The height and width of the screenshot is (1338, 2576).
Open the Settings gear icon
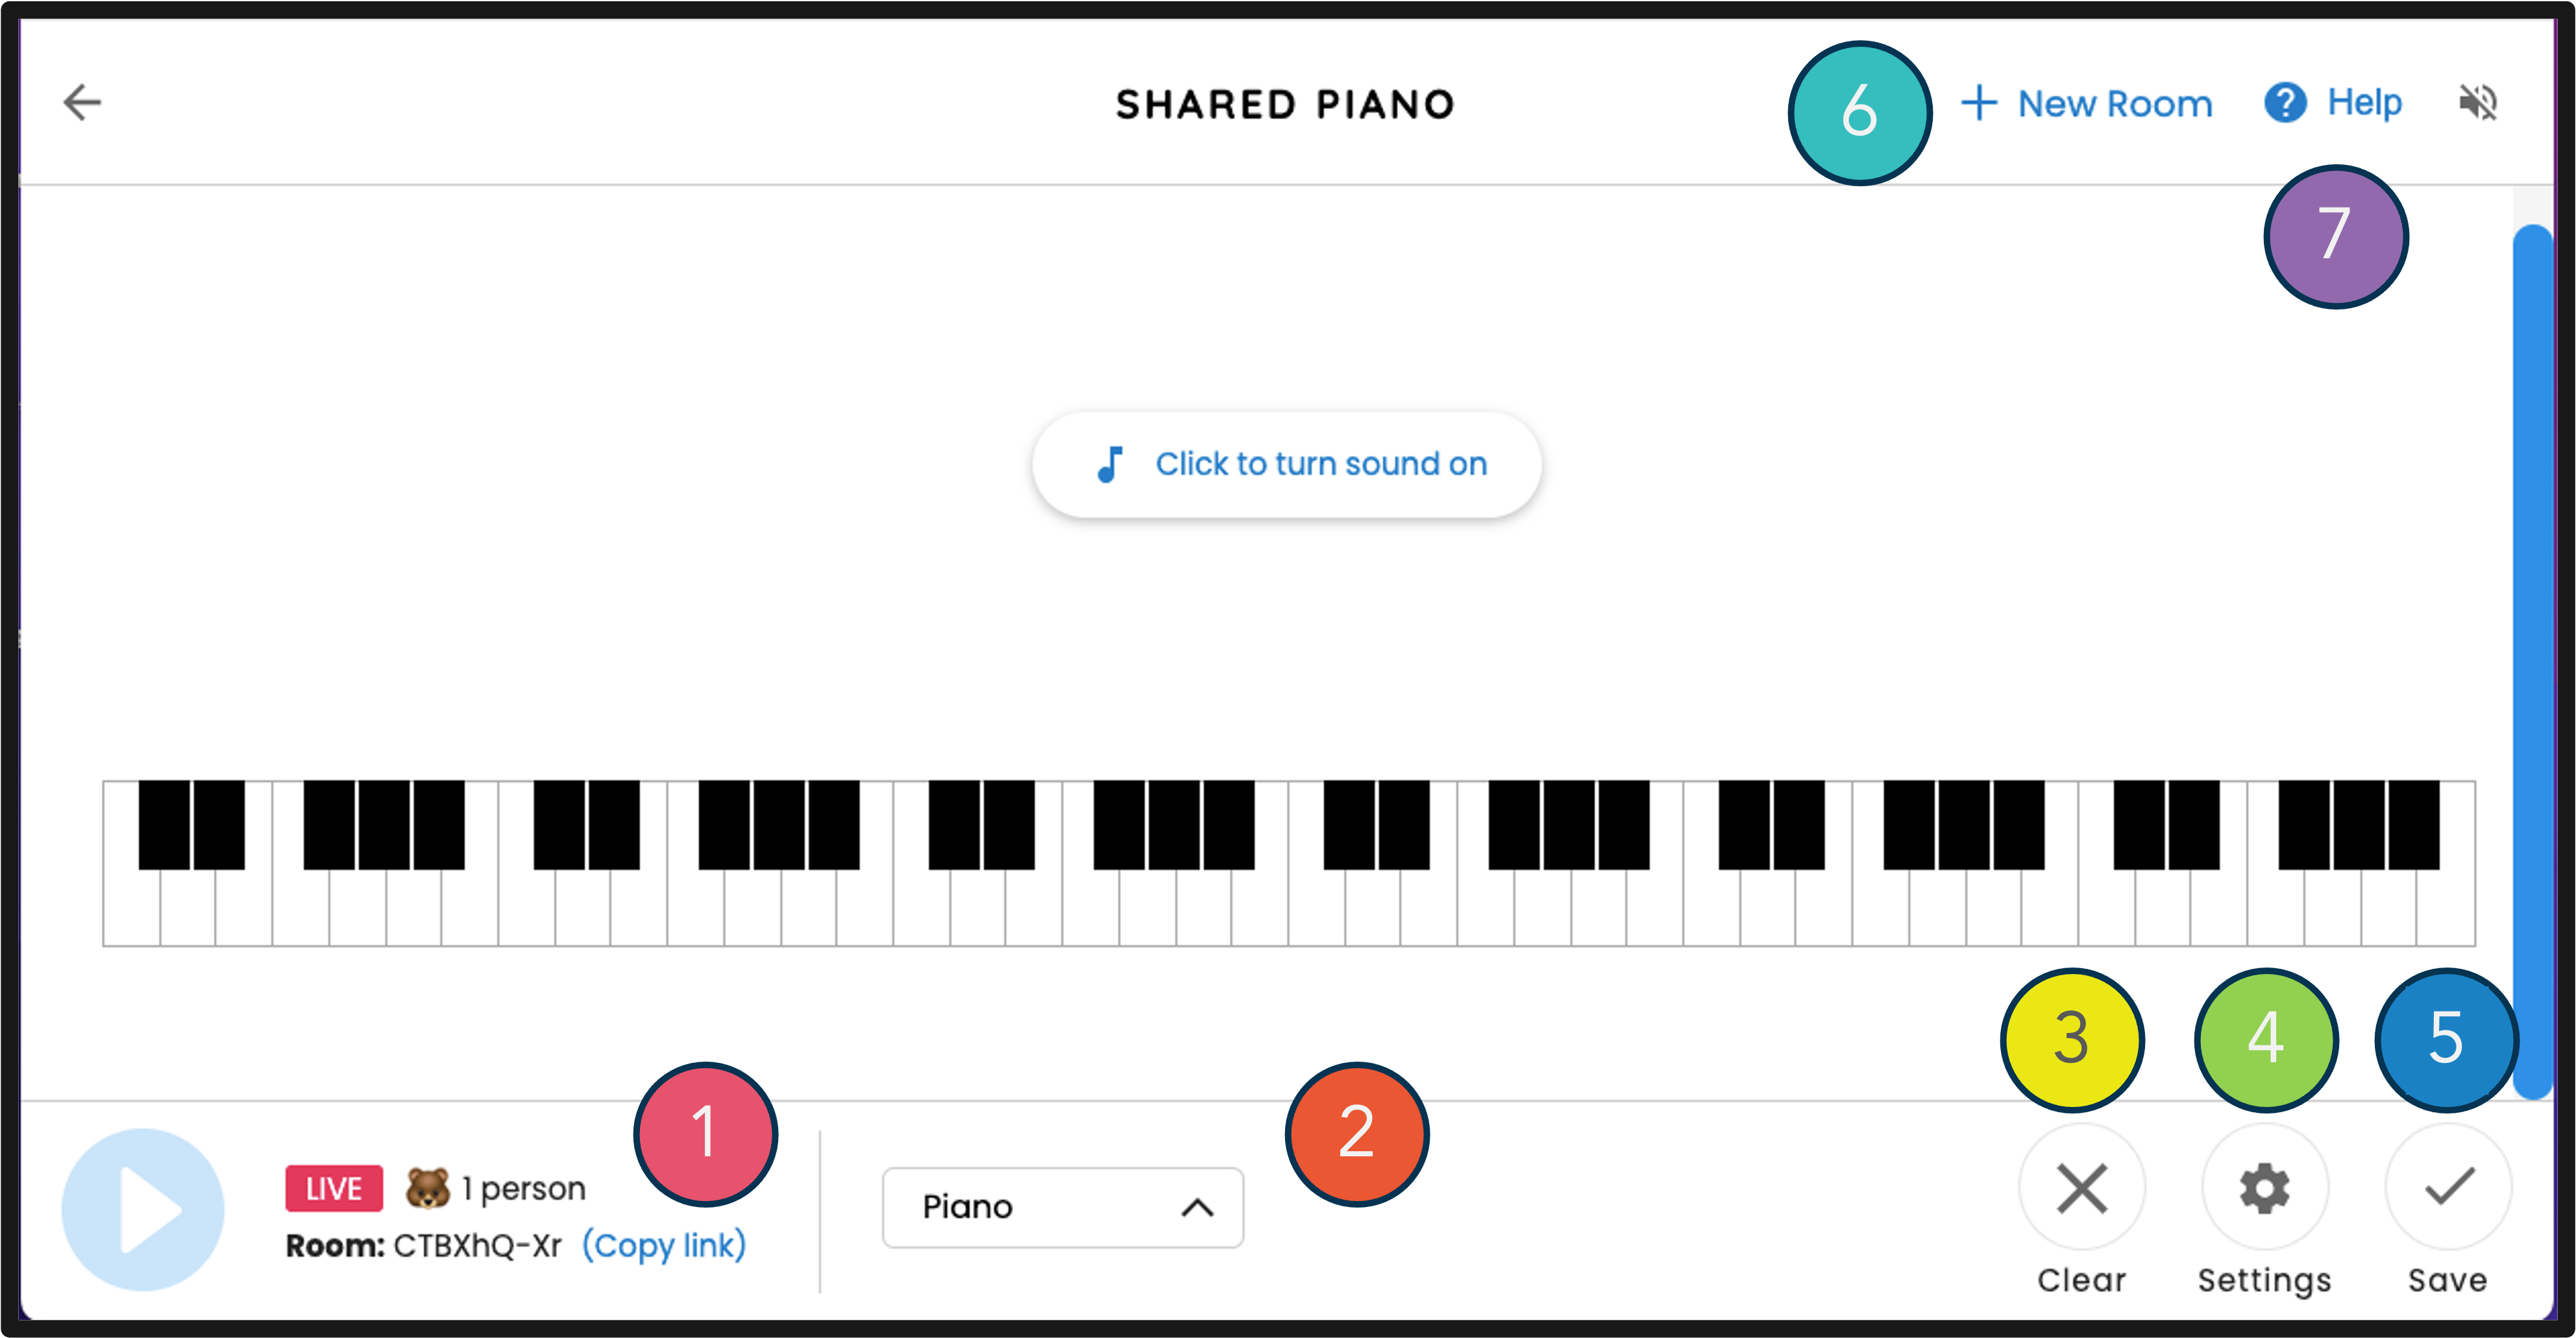point(2265,1187)
